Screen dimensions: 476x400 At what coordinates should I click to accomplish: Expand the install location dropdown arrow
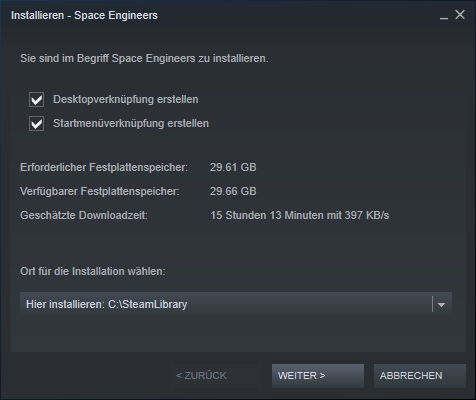pyautogui.click(x=441, y=304)
